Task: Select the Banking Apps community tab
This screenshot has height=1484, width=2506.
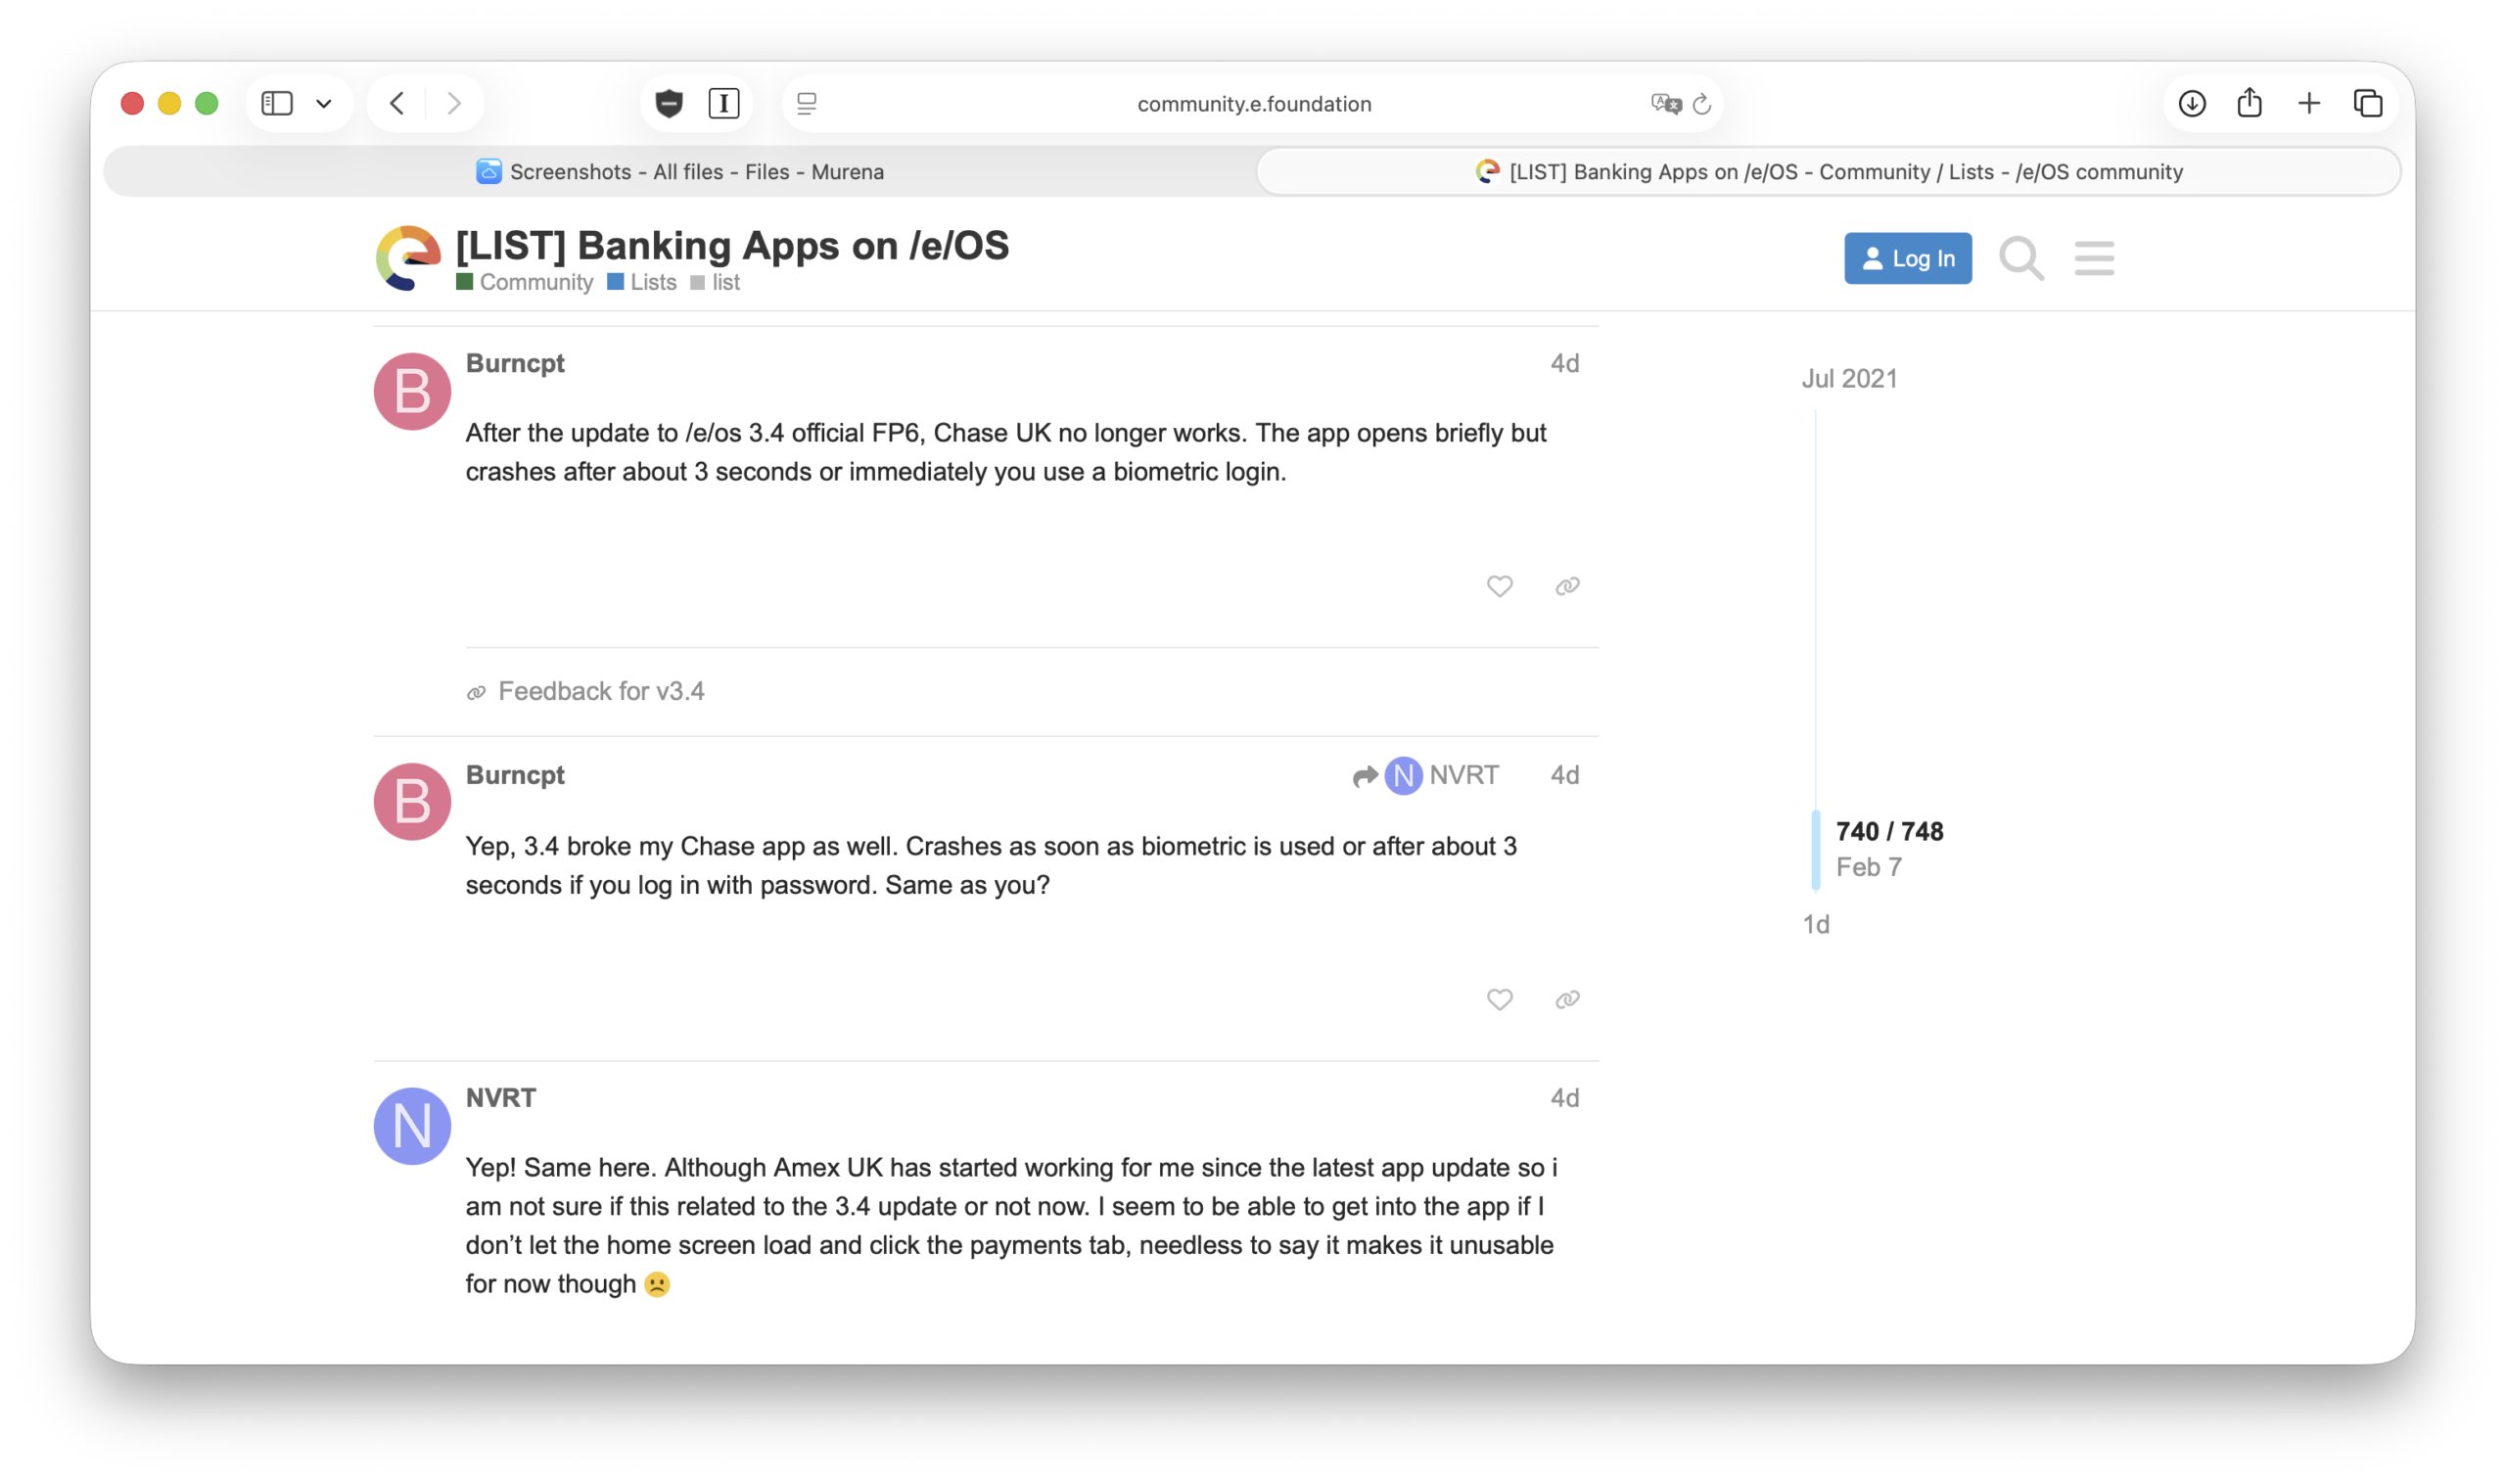Action: pyautogui.click(x=1828, y=172)
